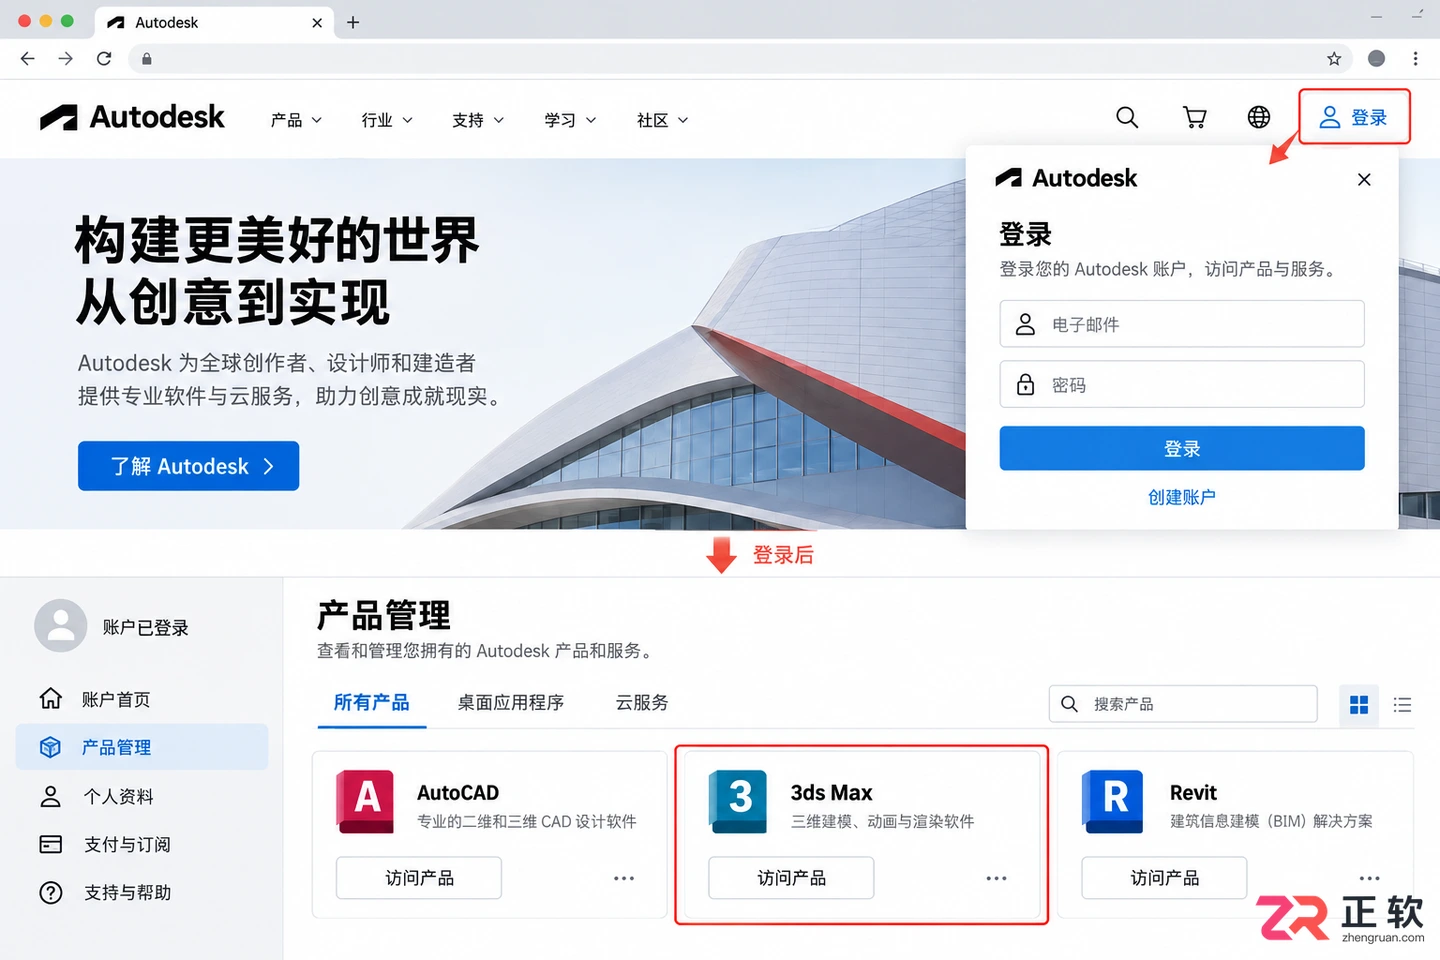Submit with the blue 登录 button
1440x960 pixels.
(1182, 448)
